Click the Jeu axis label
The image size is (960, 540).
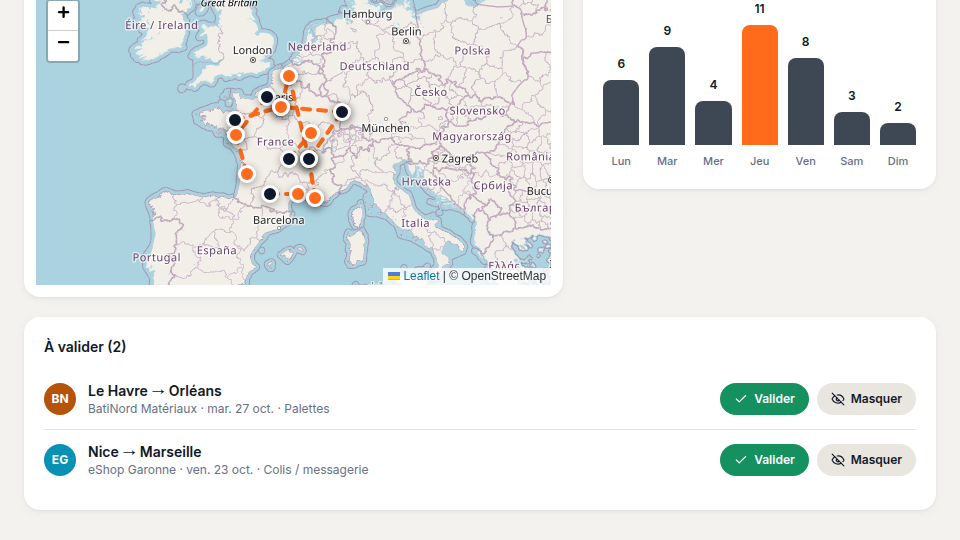point(760,161)
